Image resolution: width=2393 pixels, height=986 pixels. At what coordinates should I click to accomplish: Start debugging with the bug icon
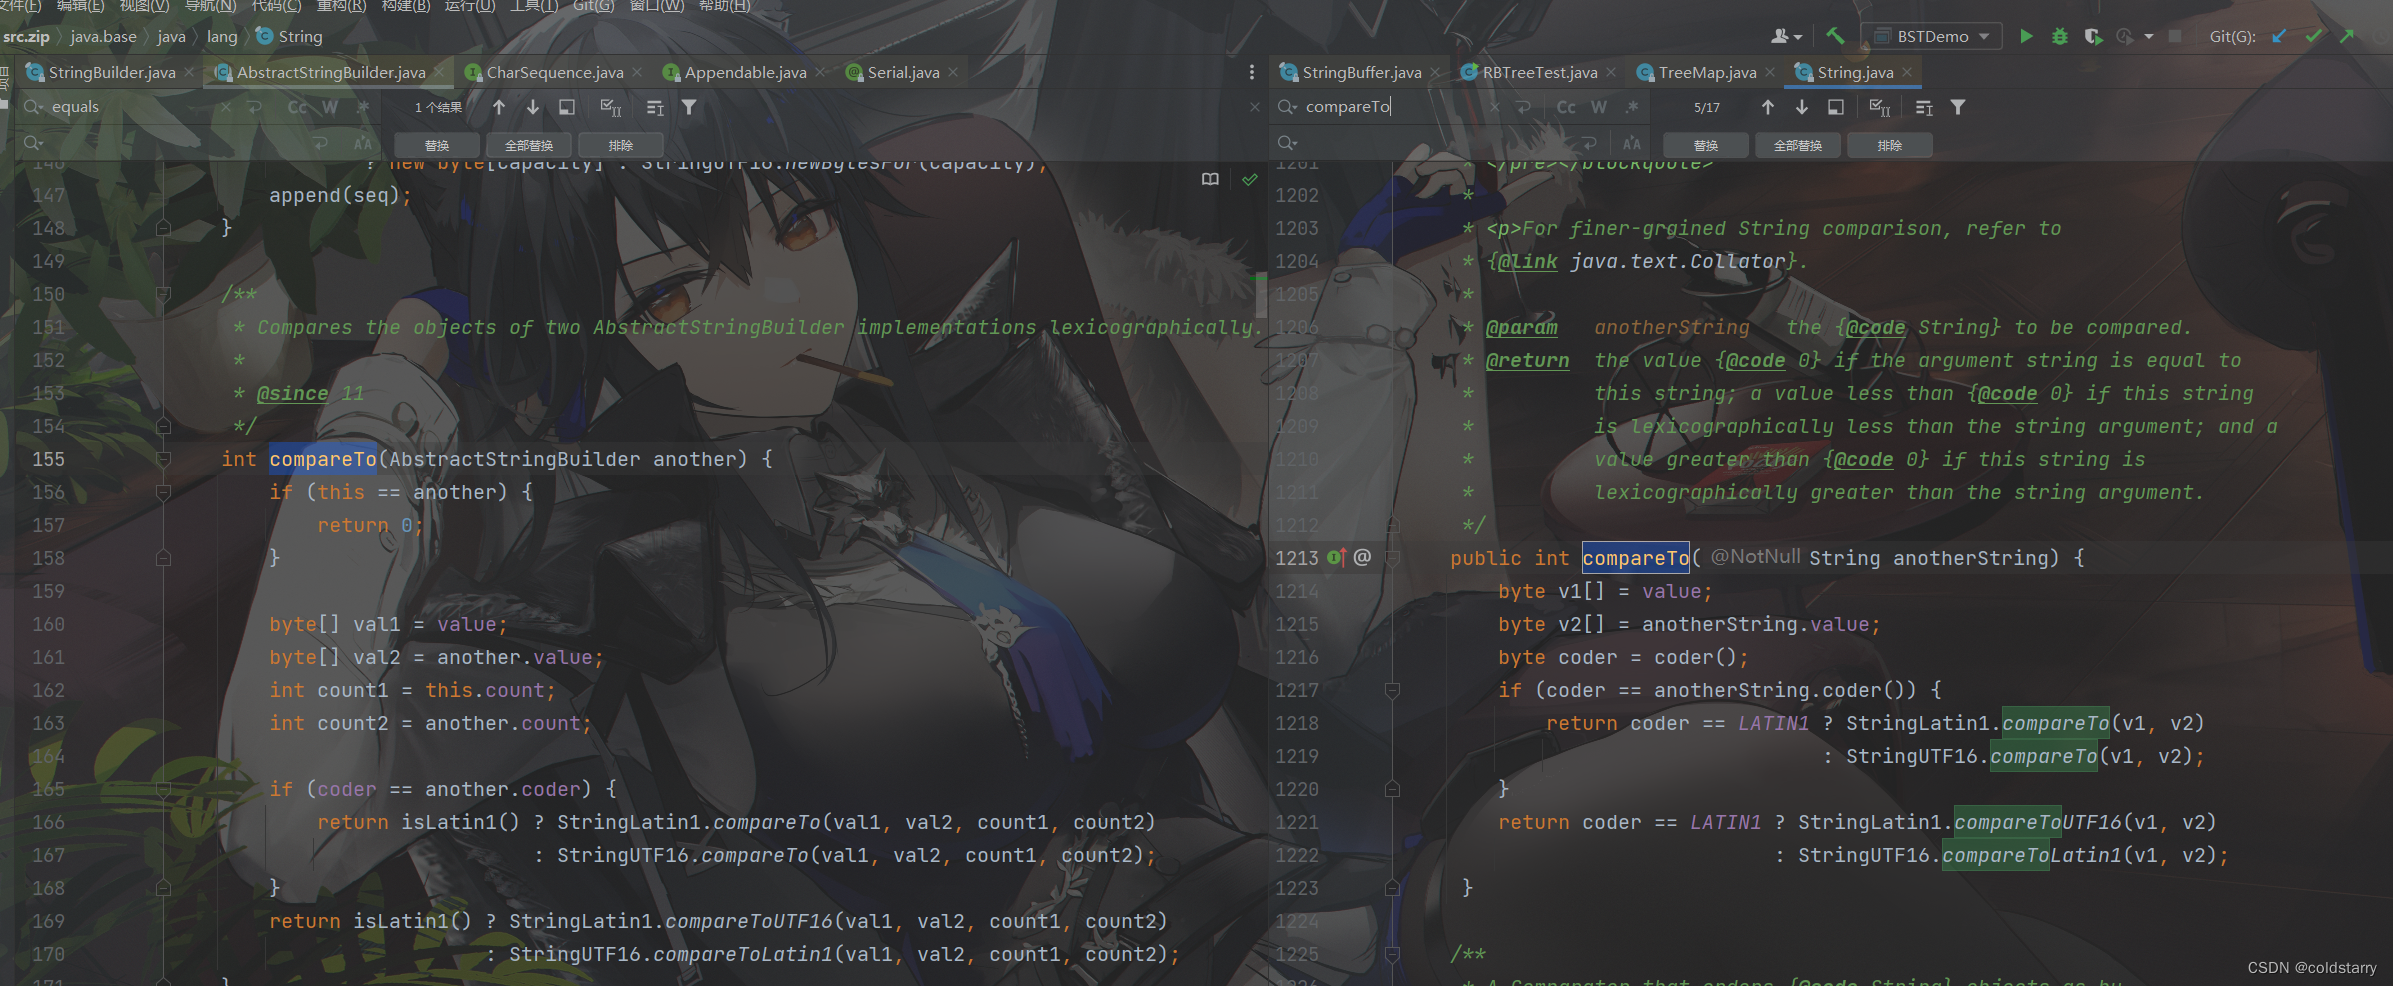pos(2059,36)
